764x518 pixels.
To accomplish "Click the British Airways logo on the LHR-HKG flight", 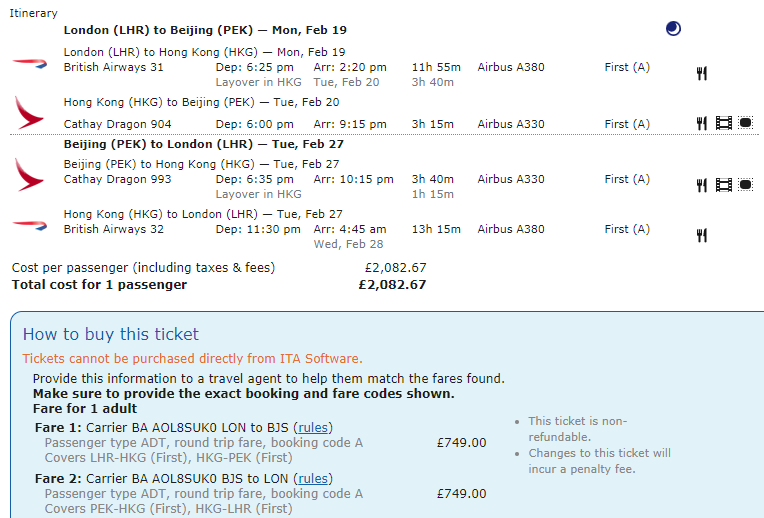I will tap(29, 62).
